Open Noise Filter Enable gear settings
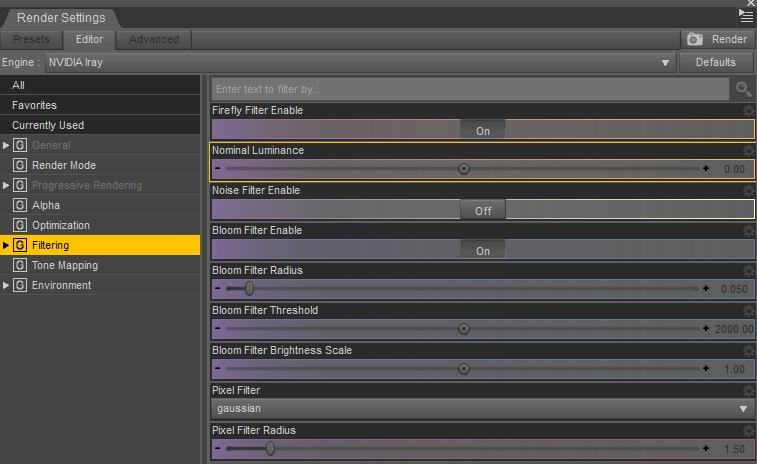Image resolution: width=757 pixels, height=464 pixels. pyautogui.click(x=748, y=191)
